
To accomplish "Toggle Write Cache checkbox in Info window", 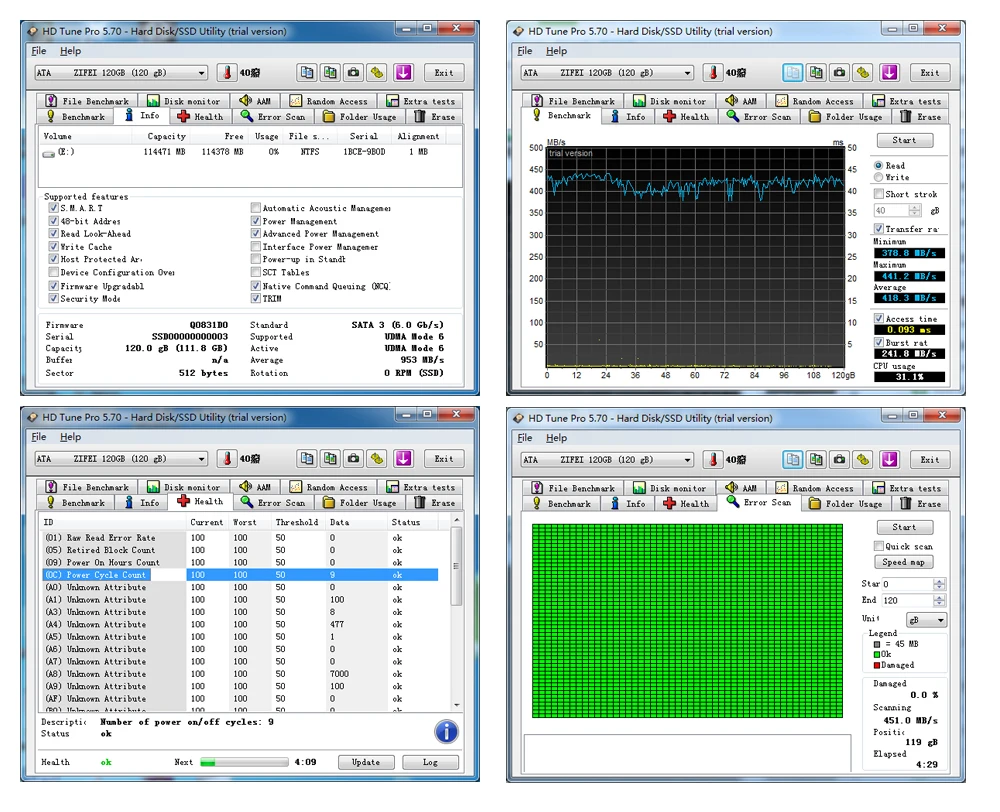I will pyautogui.click(x=54, y=246).
